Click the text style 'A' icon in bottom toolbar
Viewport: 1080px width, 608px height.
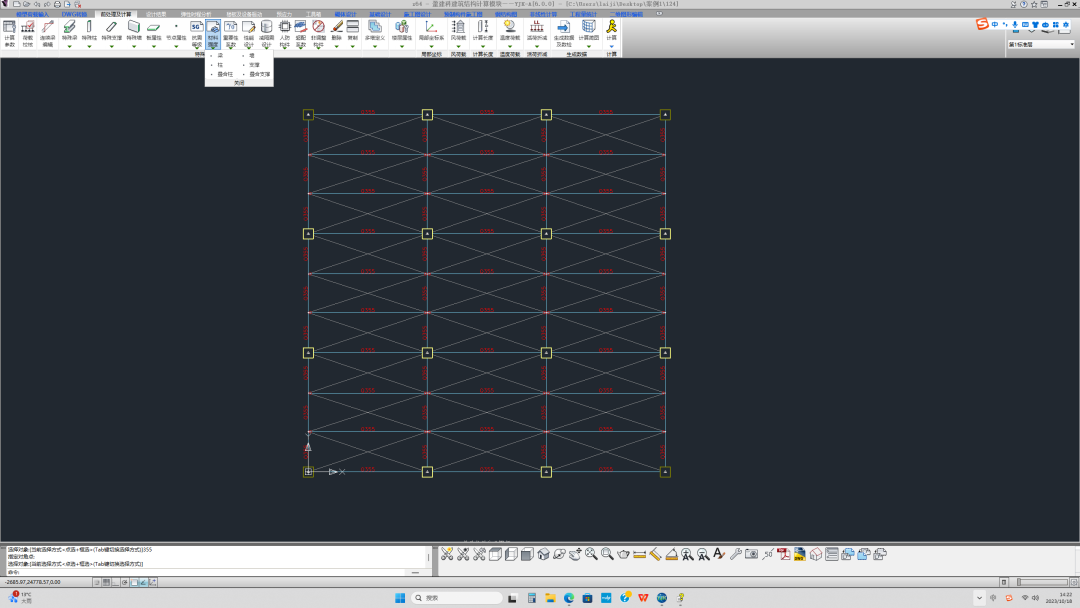[719, 554]
